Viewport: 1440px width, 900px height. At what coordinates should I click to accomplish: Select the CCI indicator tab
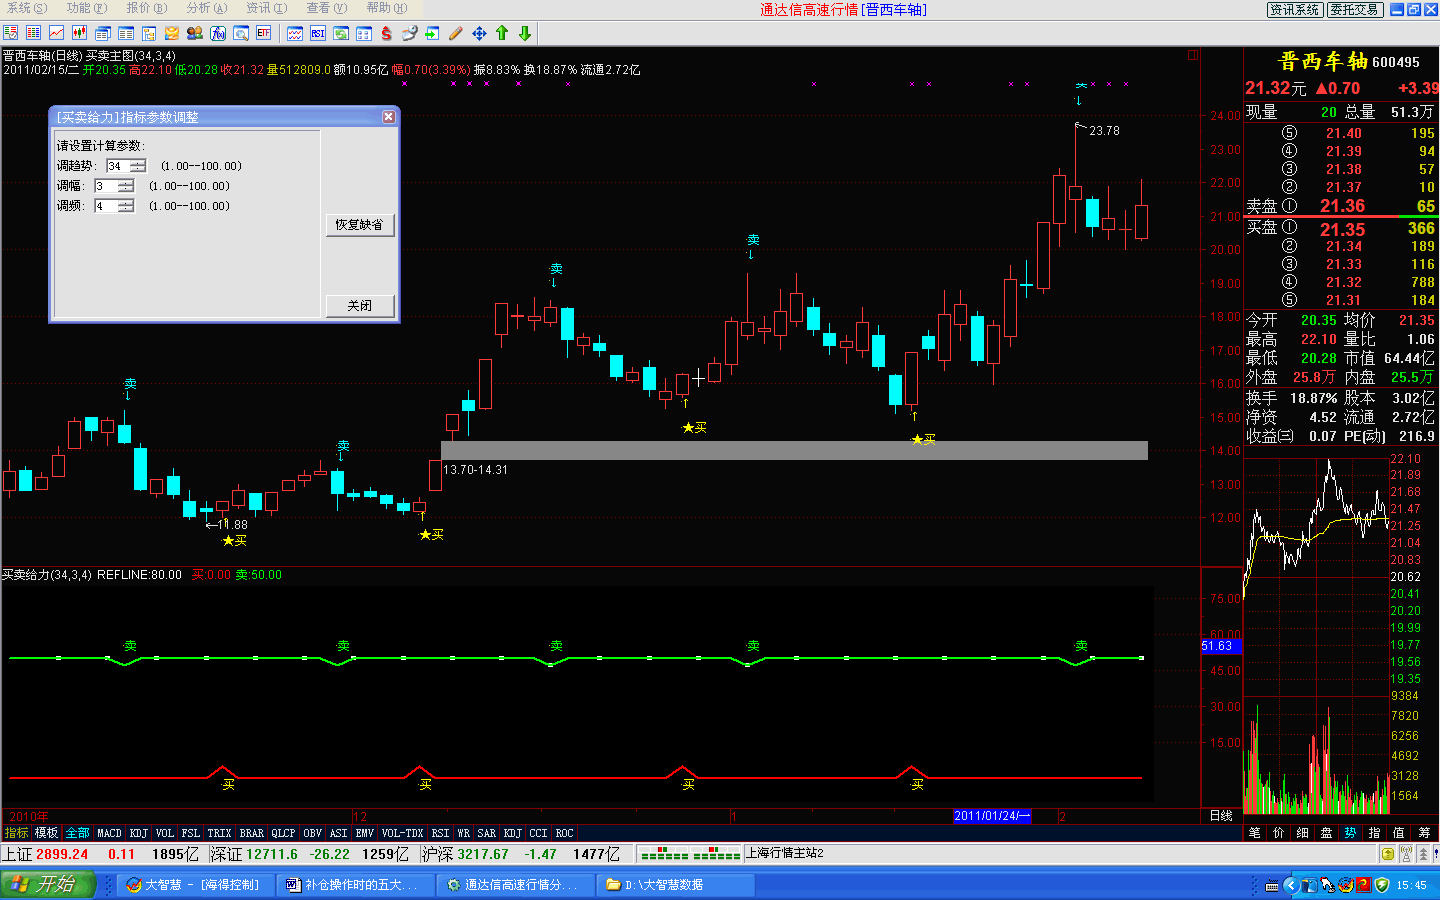[x=538, y=833]
